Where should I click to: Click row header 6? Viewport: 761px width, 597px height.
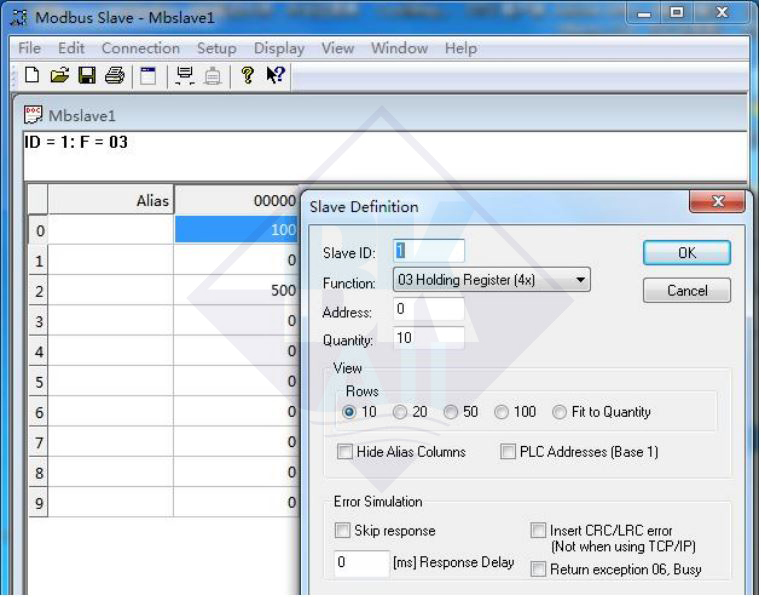coord(39,412)
